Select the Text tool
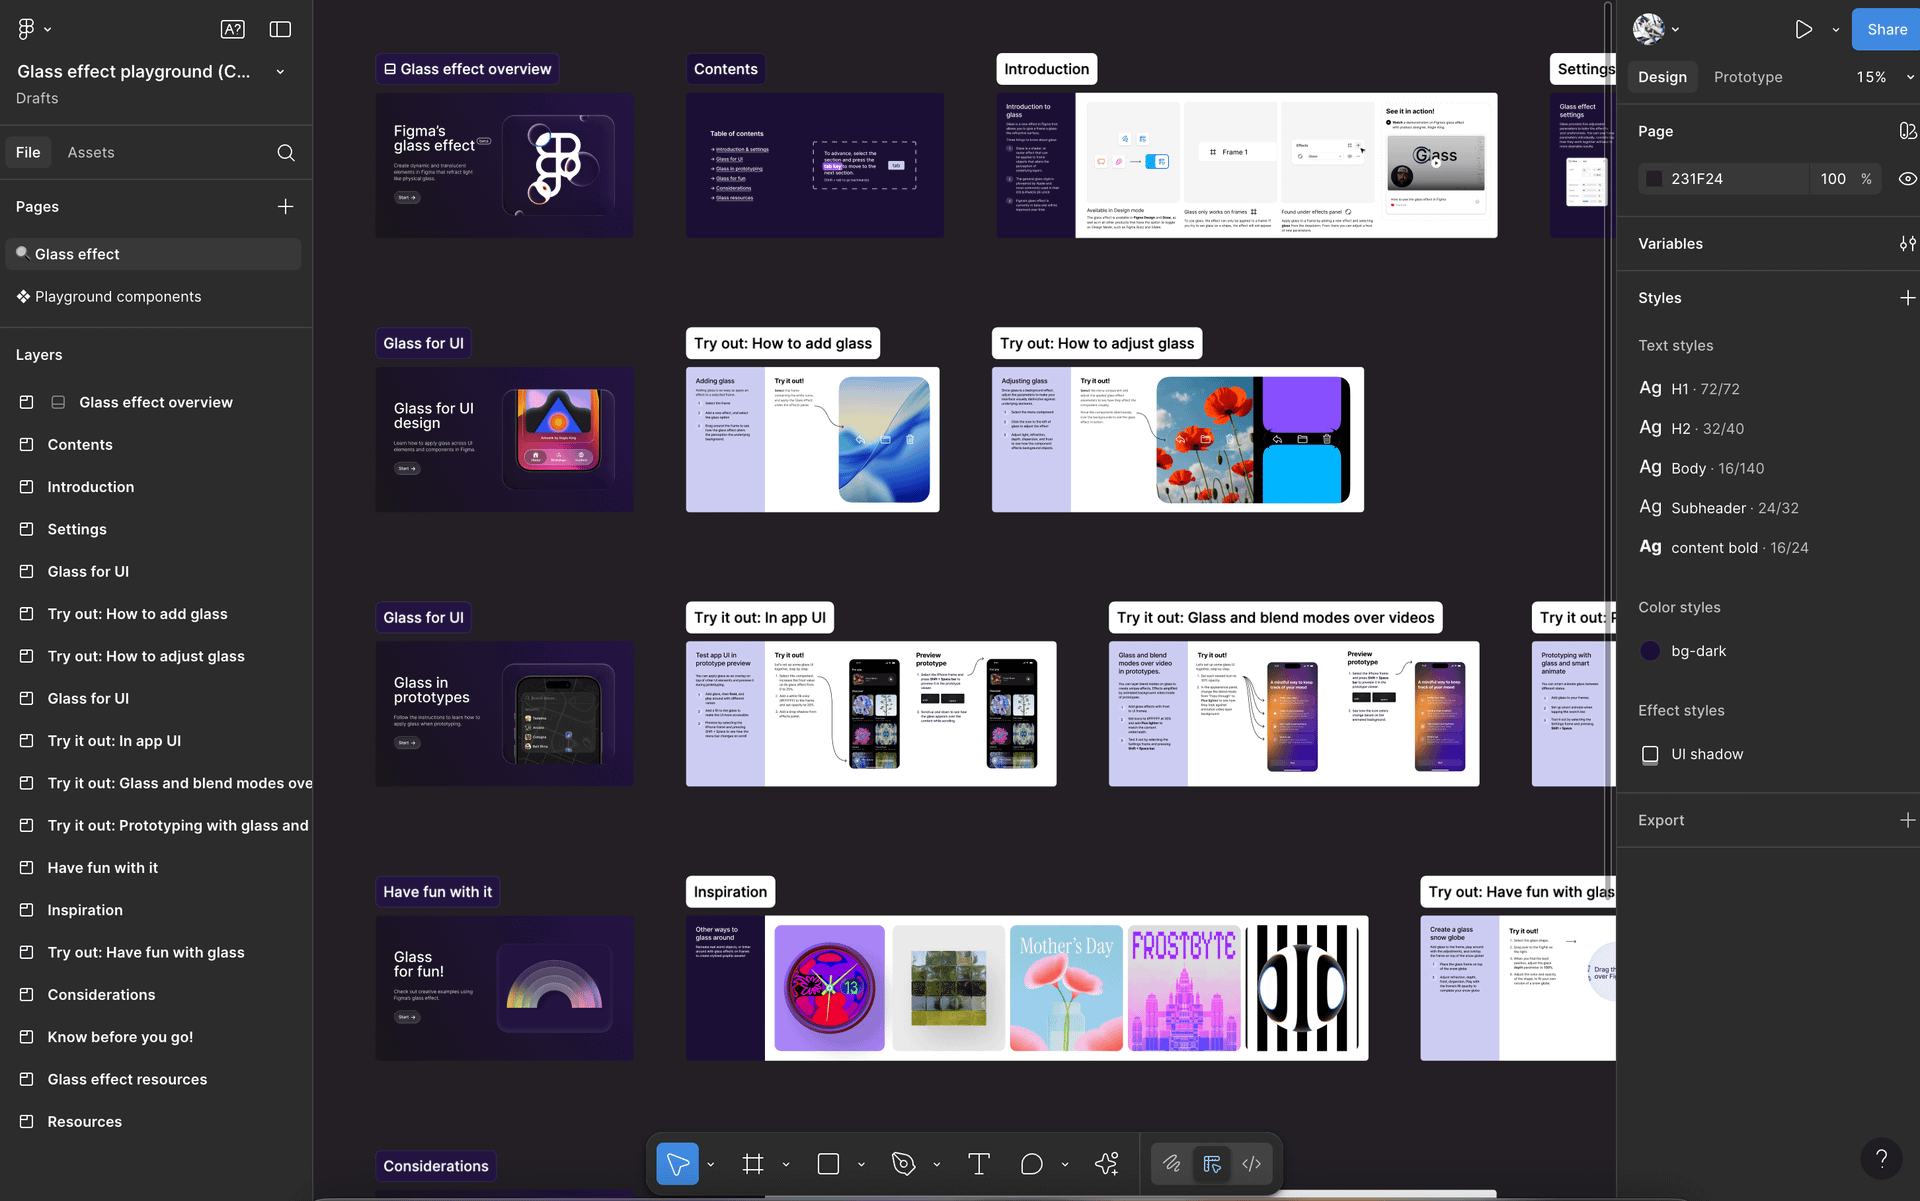 click(x=978, y=1164)
